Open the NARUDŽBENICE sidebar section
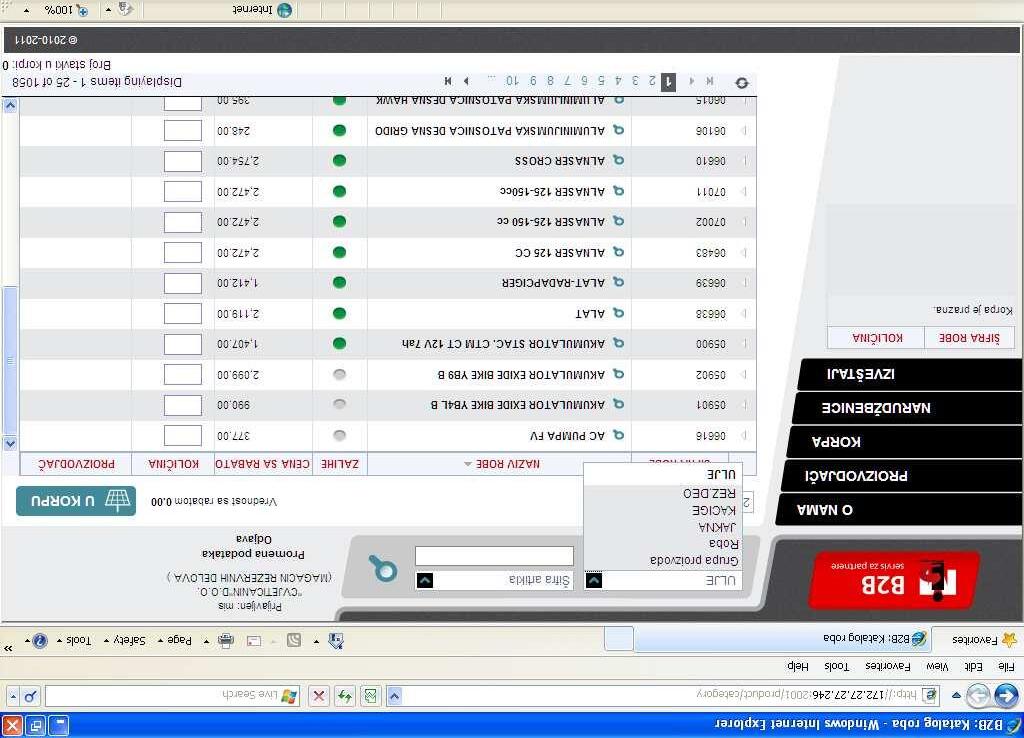The image size is (1024, 738). pos(907,408)
